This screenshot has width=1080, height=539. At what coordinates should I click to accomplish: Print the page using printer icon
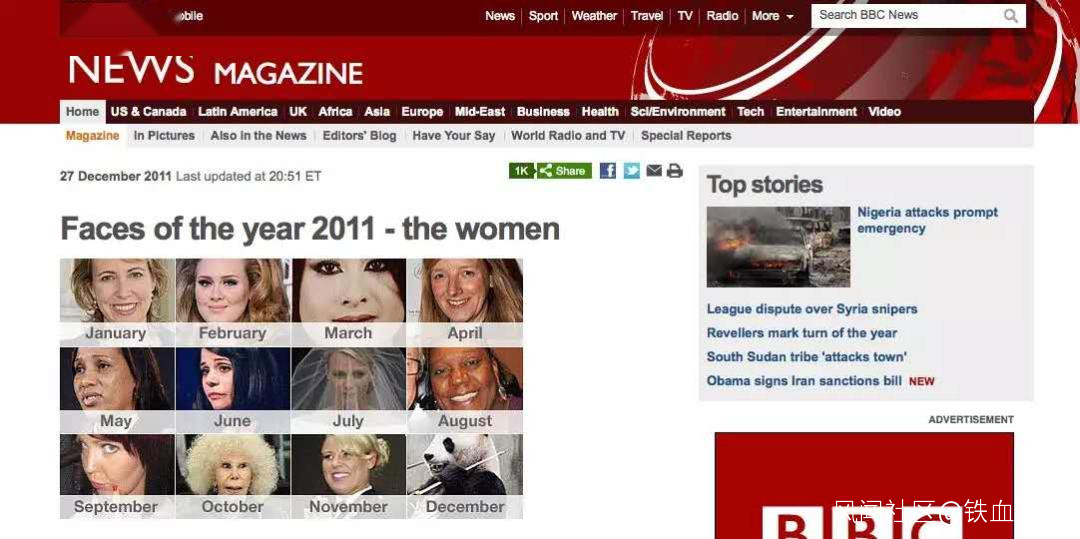click(675, 171)
